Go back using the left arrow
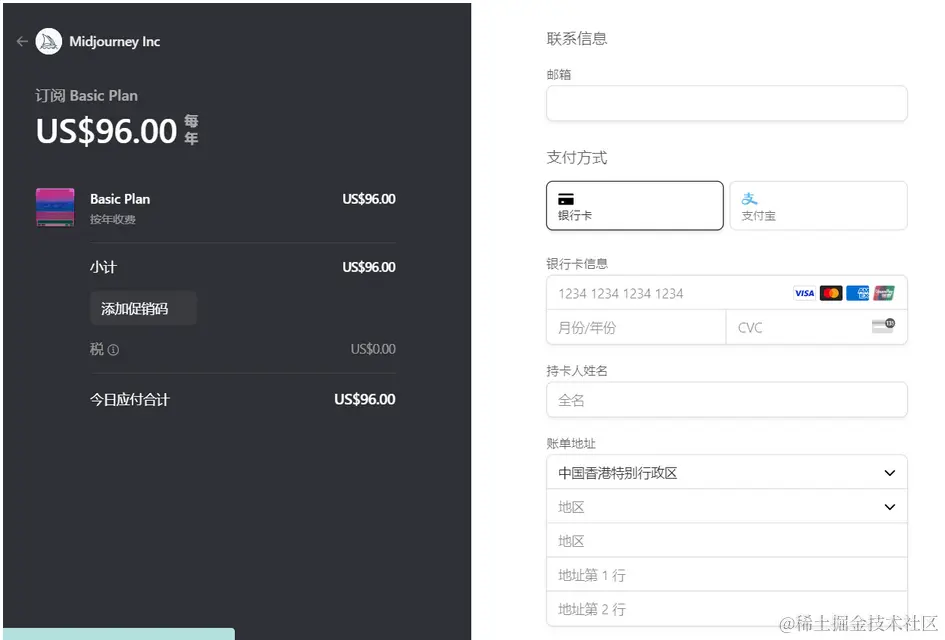The height and width of the screenshot is (640, 945). point(22,42)
